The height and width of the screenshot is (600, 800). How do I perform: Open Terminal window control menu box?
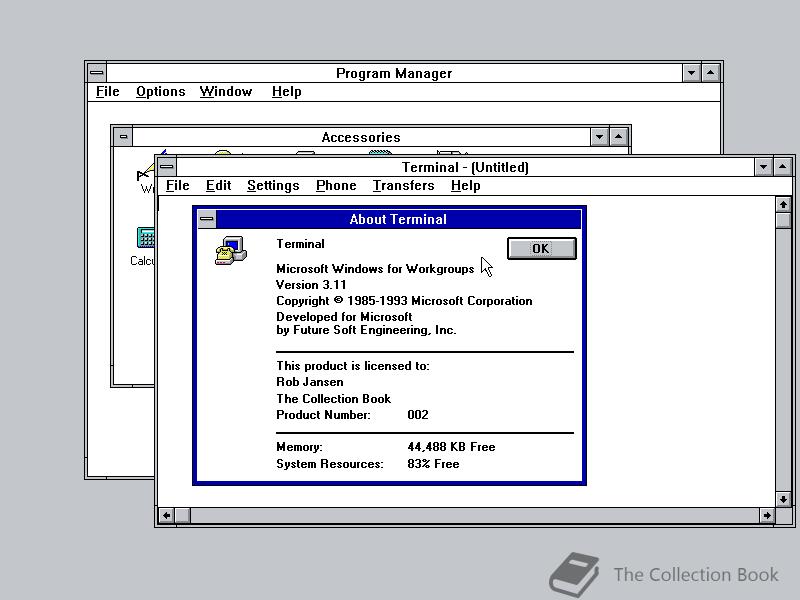pos(167,167)
